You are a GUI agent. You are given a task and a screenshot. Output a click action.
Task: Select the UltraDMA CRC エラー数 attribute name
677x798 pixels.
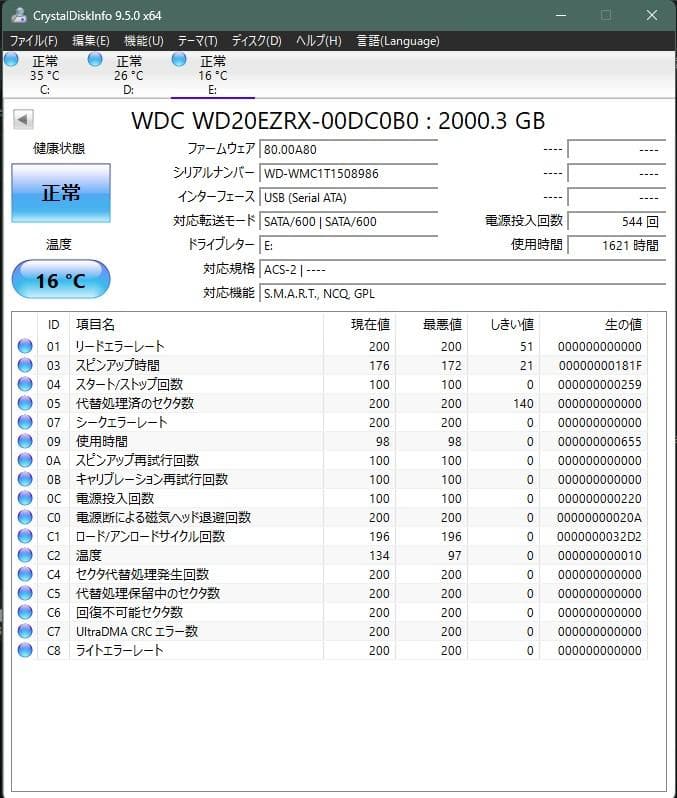[137, 632]
